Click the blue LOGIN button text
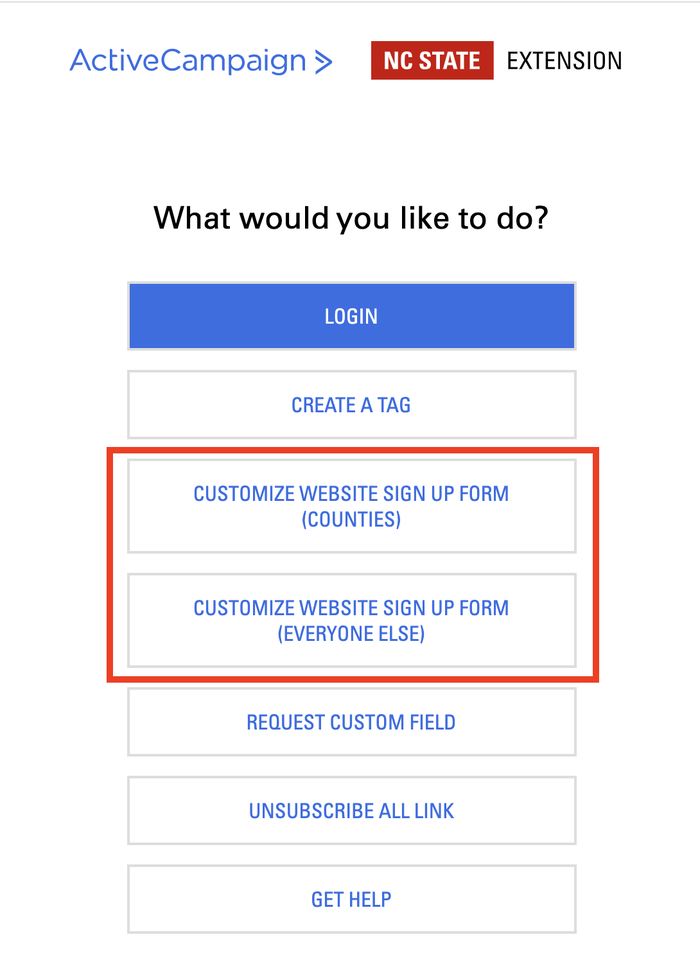Image resolution: width=700 pixels, height=980 pixels. 351,315
